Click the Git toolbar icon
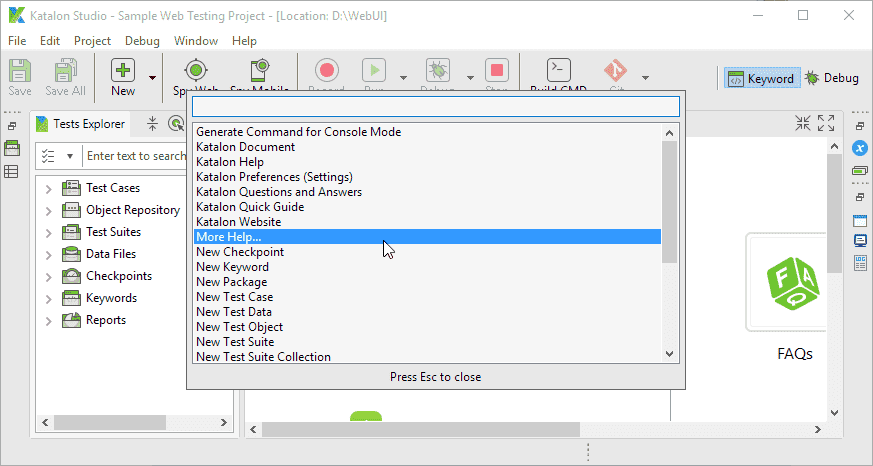873x466 pixels. click(x=615, y=72)
